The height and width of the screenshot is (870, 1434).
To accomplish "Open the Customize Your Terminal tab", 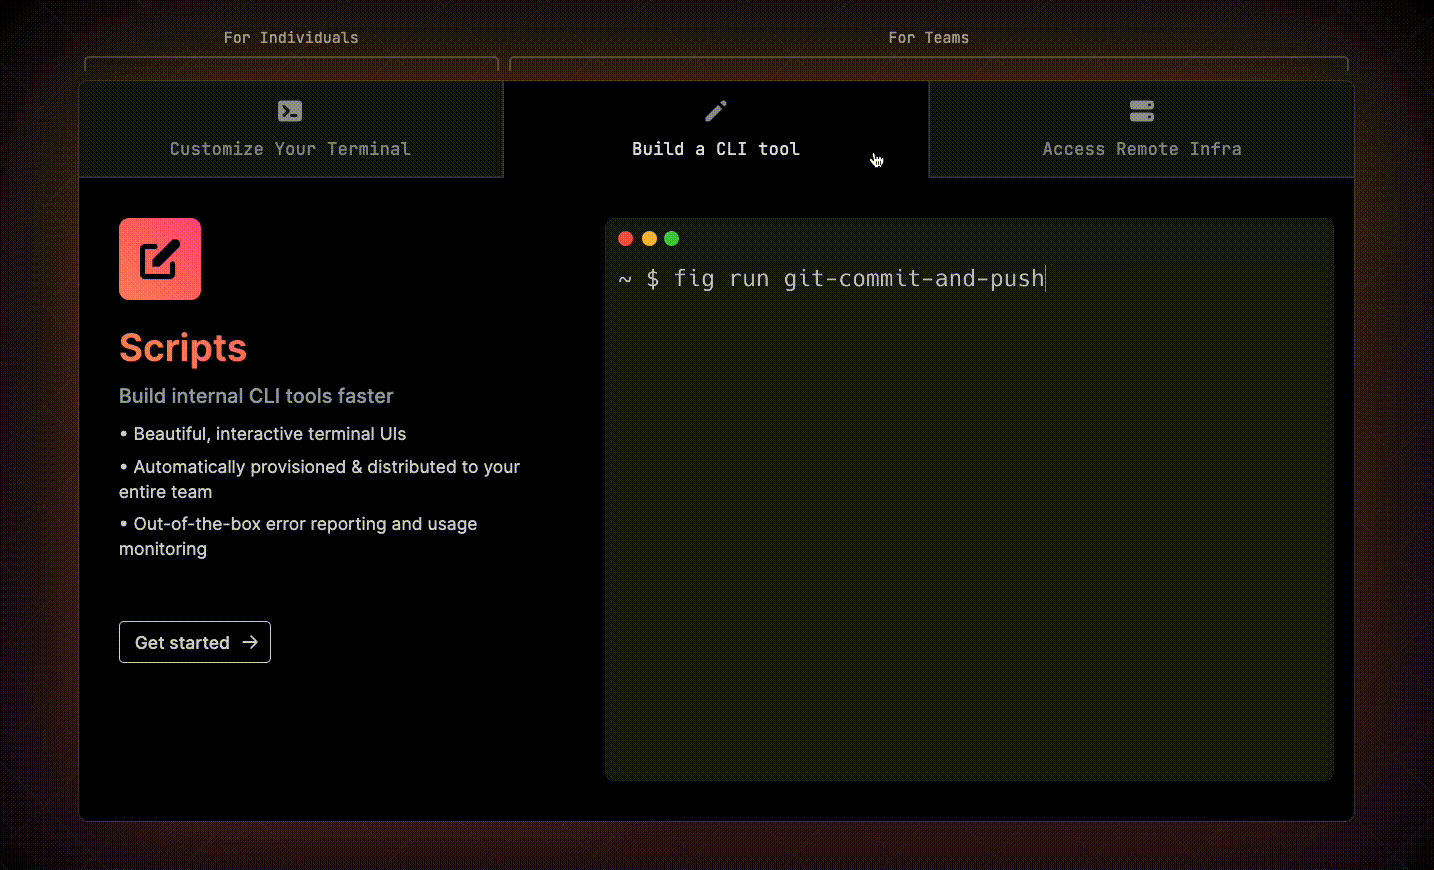I will click(x=290, y=129).
